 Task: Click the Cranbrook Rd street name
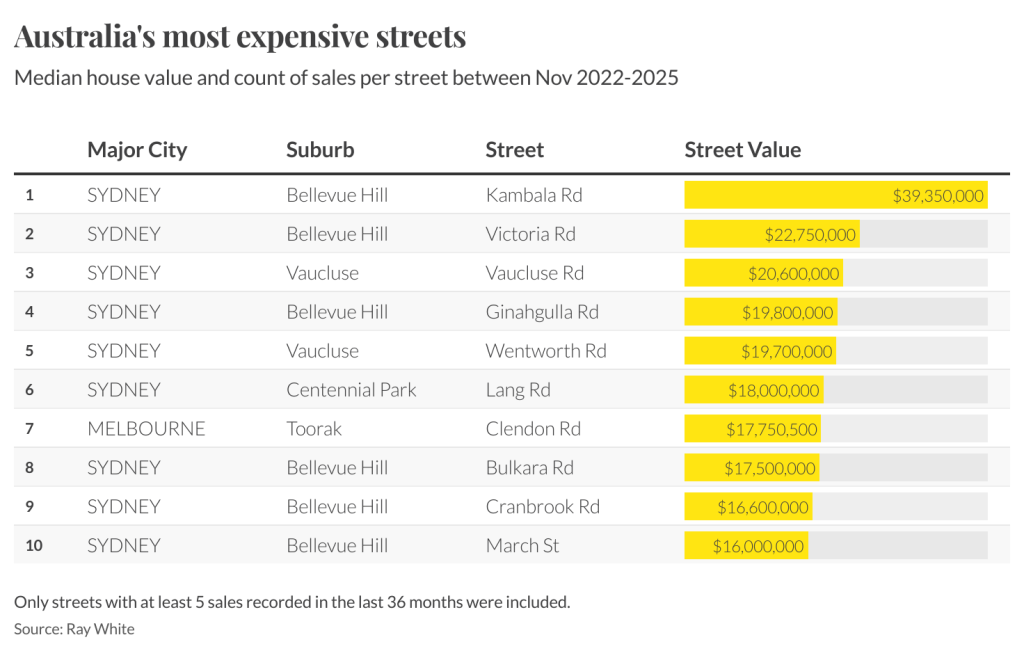[542, 507]
